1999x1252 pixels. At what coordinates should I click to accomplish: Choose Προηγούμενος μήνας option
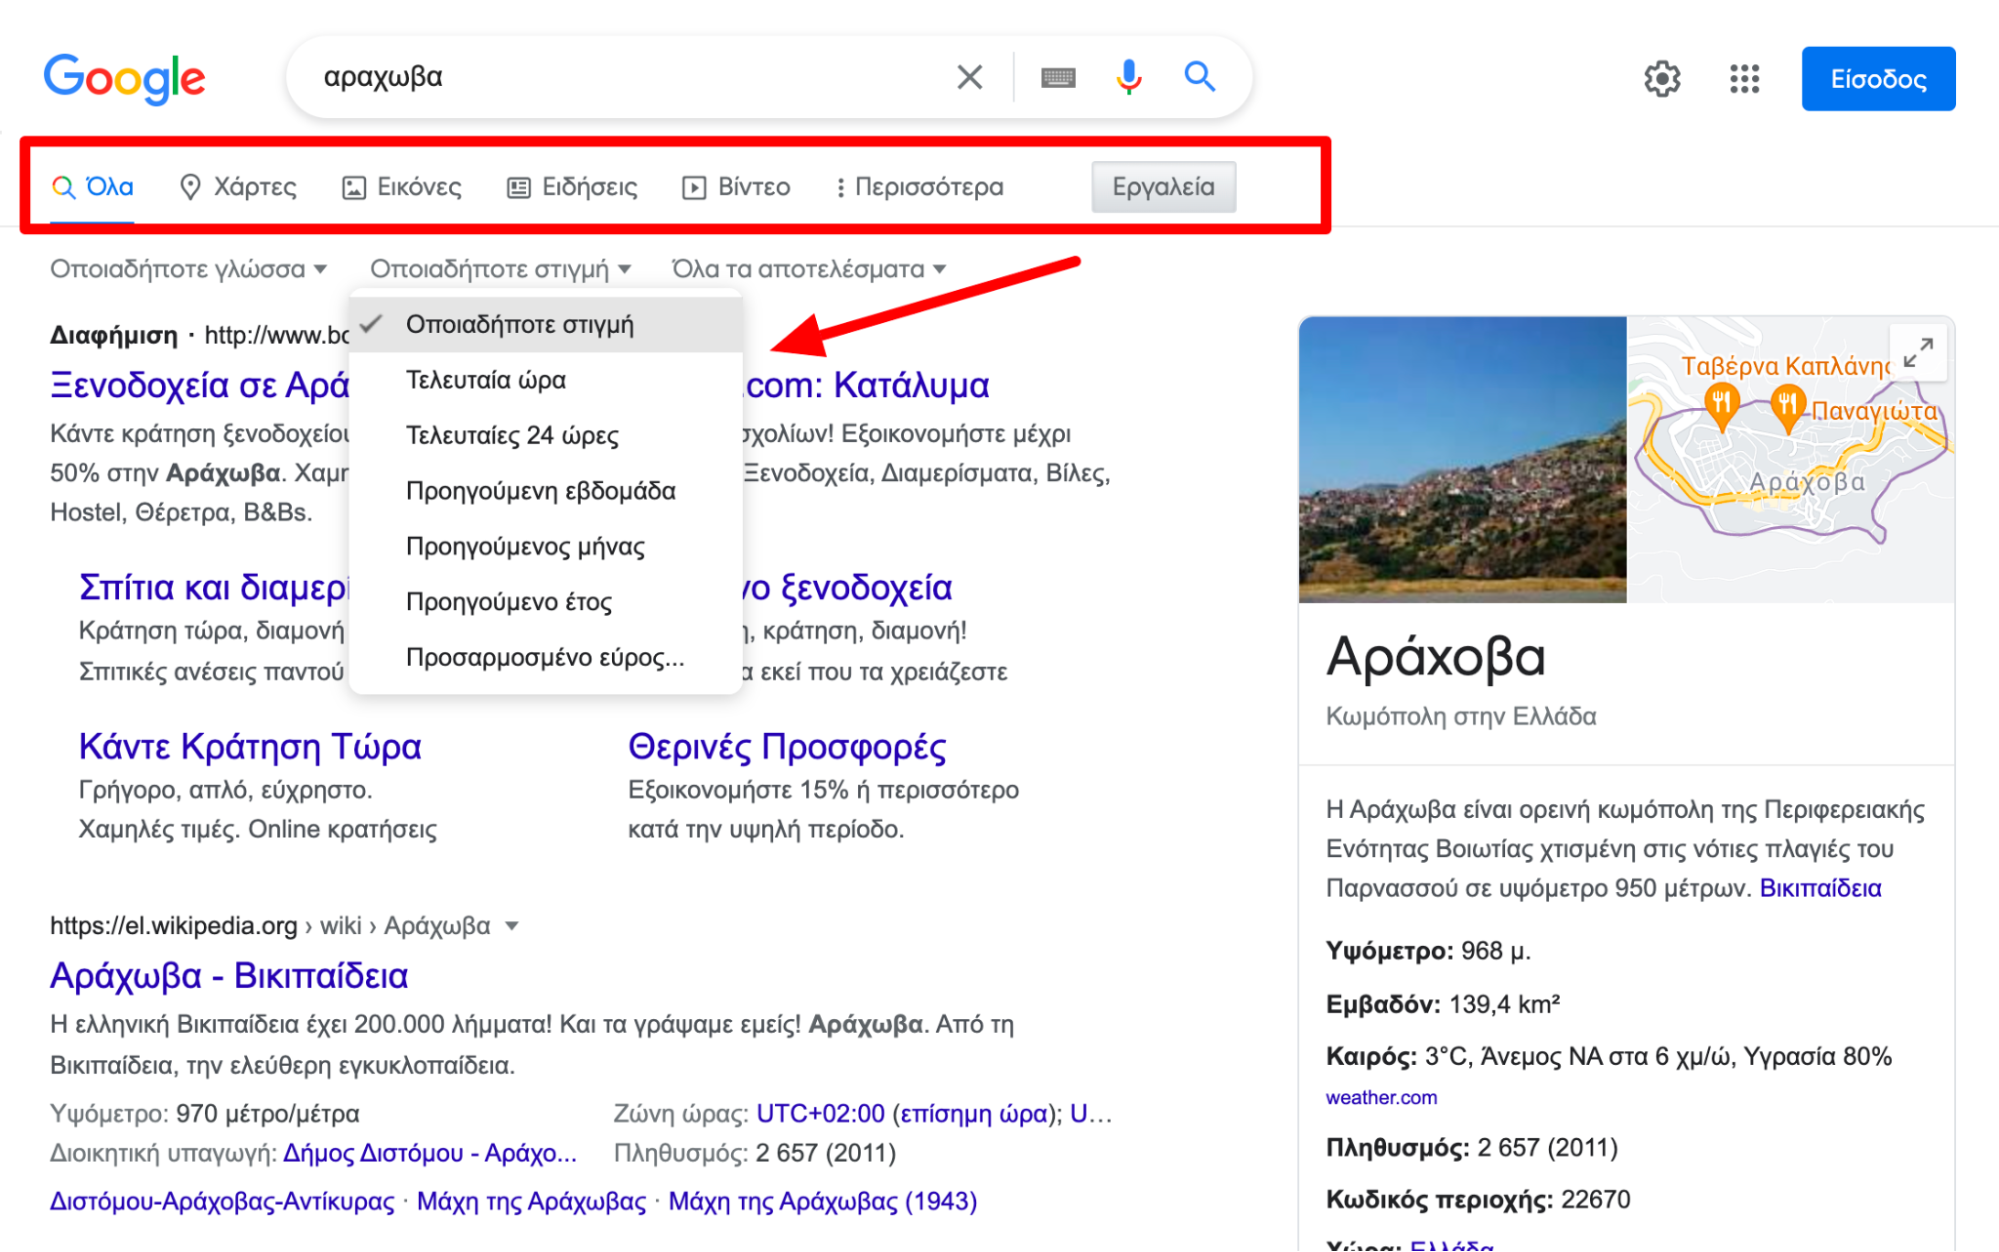[546, 546]
